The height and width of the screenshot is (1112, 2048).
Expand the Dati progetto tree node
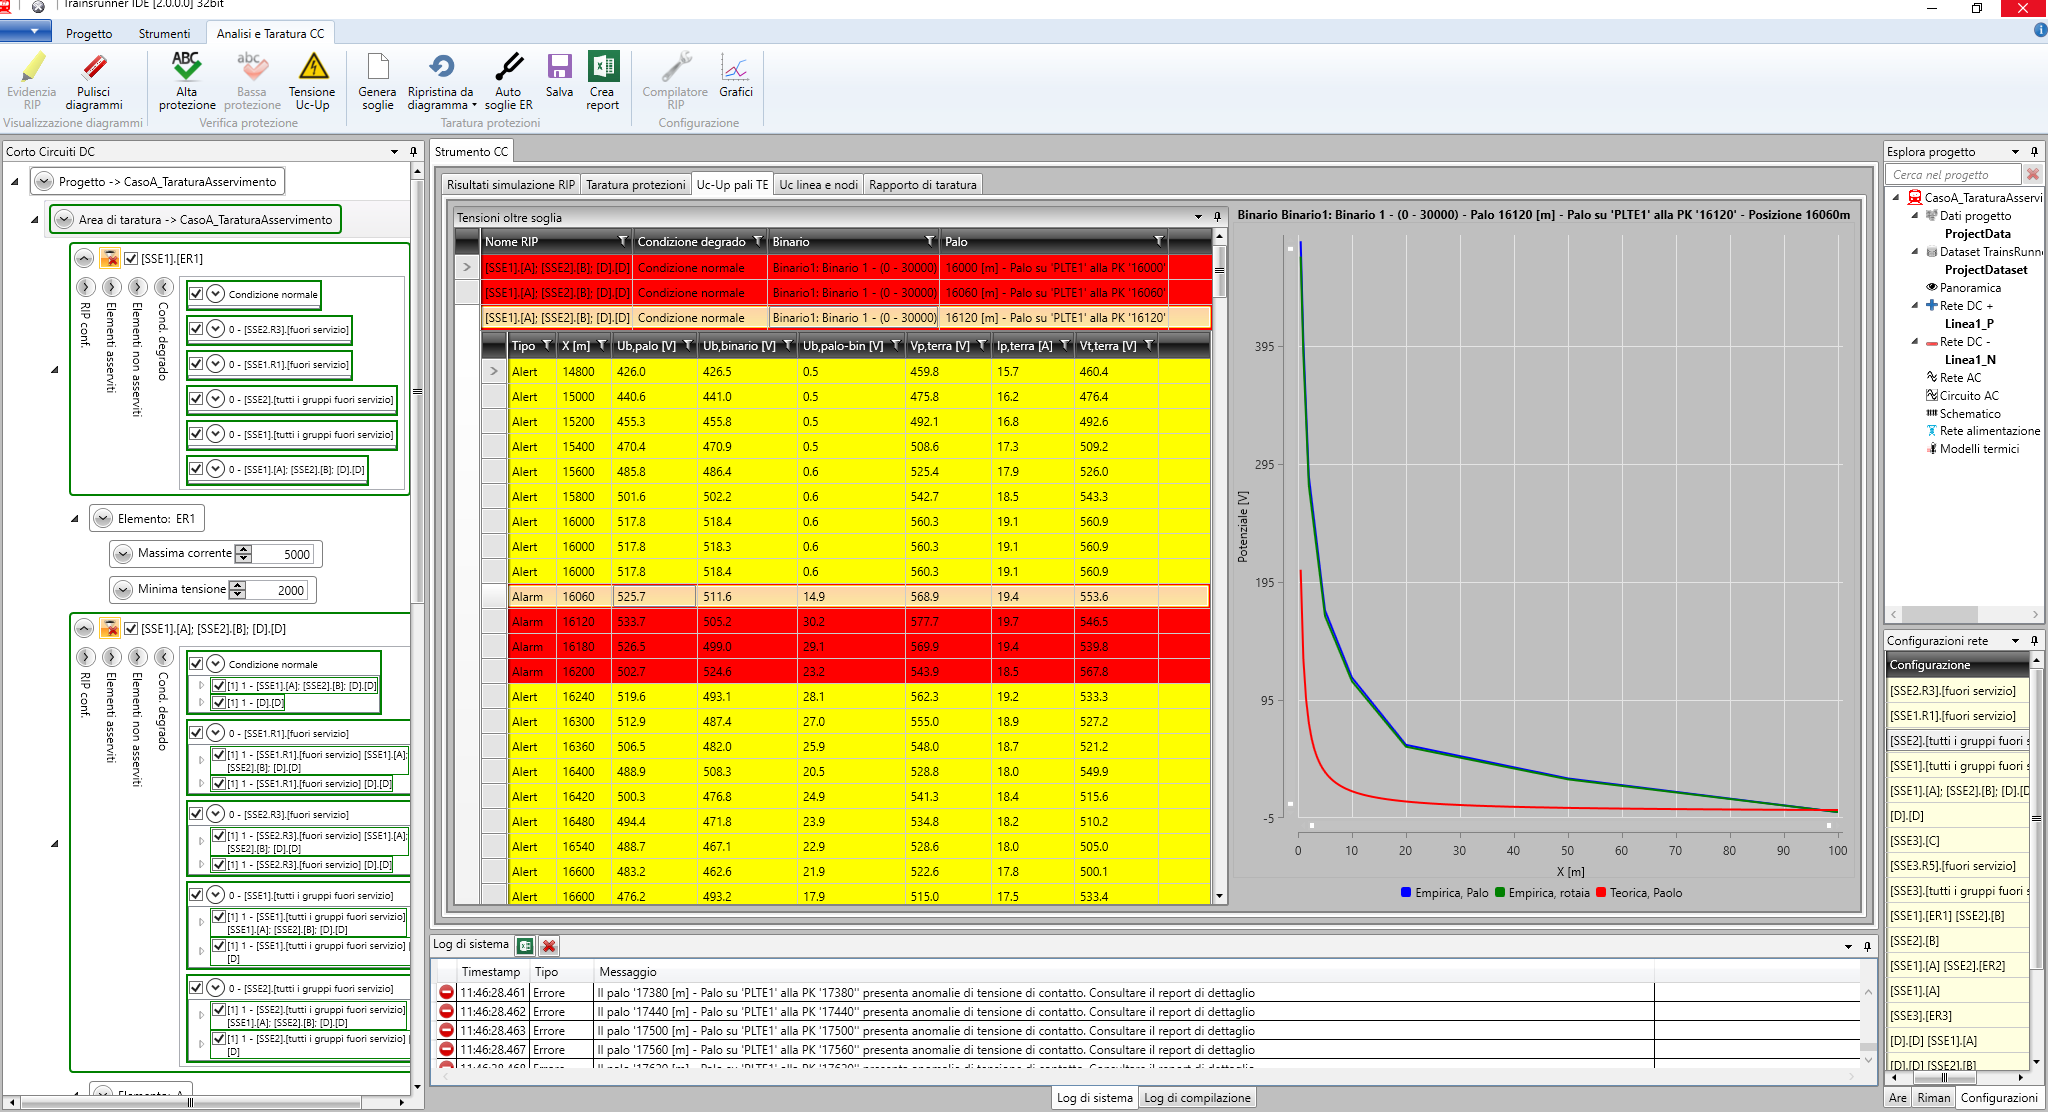[x=1915, y=215]
